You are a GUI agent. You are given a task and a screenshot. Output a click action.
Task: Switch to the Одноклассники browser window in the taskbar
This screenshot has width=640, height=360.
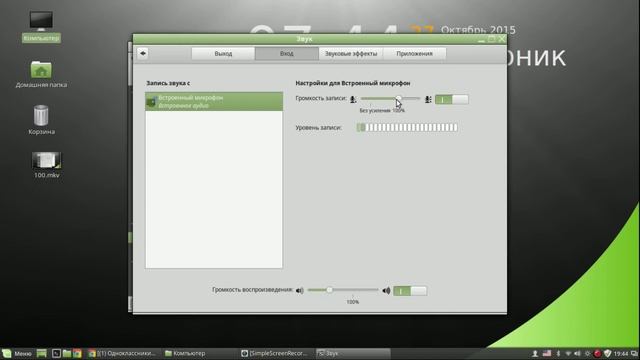122,353
